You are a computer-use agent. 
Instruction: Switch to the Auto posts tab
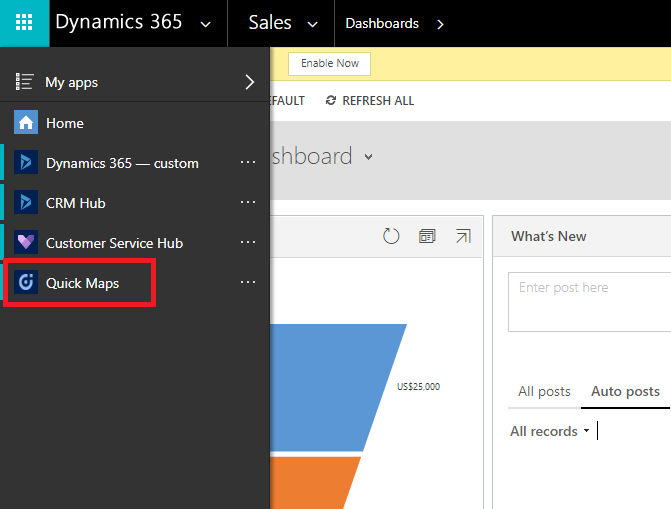625,391
